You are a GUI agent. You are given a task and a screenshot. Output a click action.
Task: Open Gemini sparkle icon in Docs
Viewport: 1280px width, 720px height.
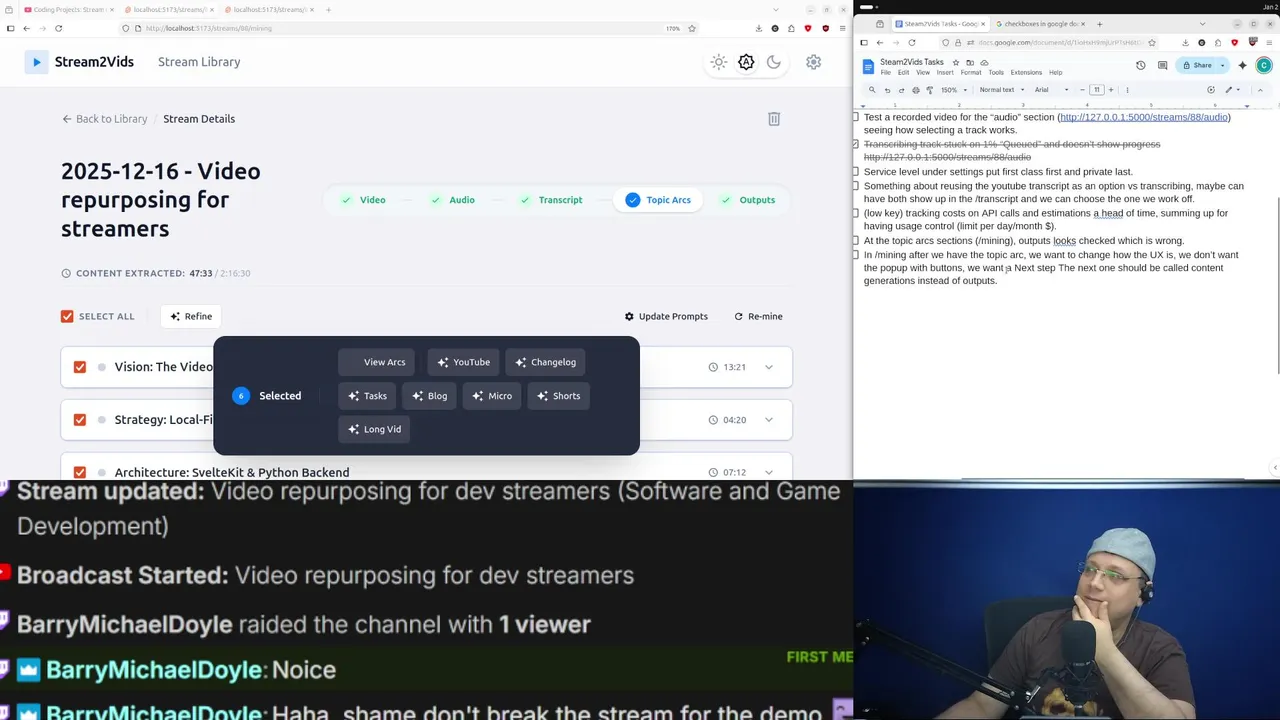(1242, 66)
